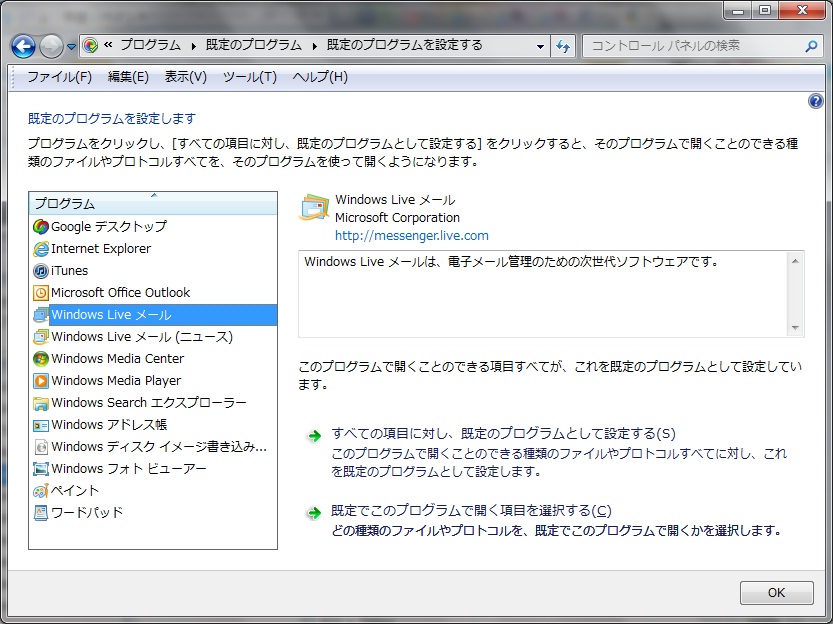The width and height of the screenshot is (833, 624).
Task: Select Windows Media Center entry
Action: (x=117, y=359)
